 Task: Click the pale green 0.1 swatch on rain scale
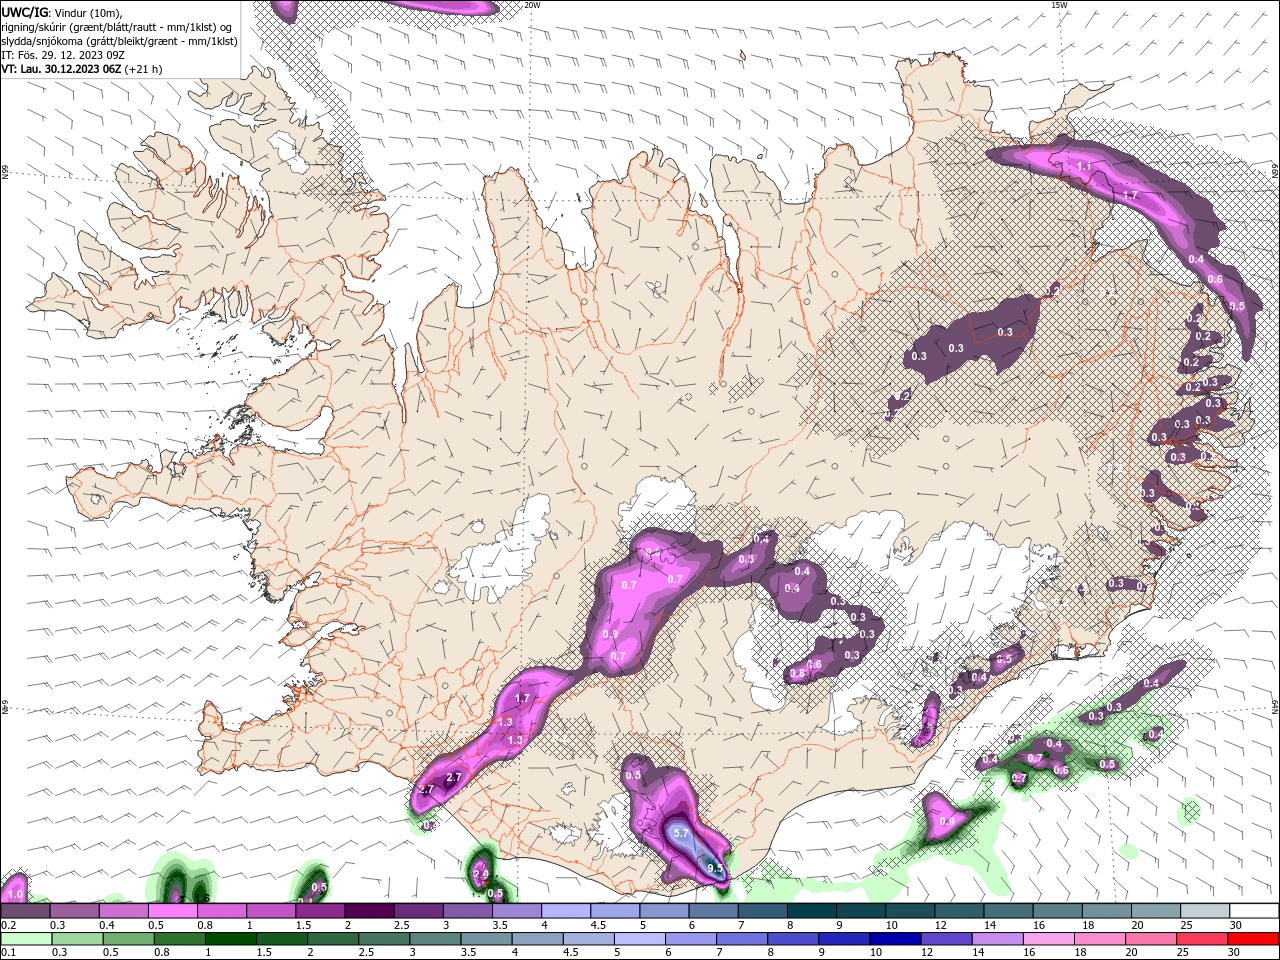pyautogui.click(x=25, y=939)
